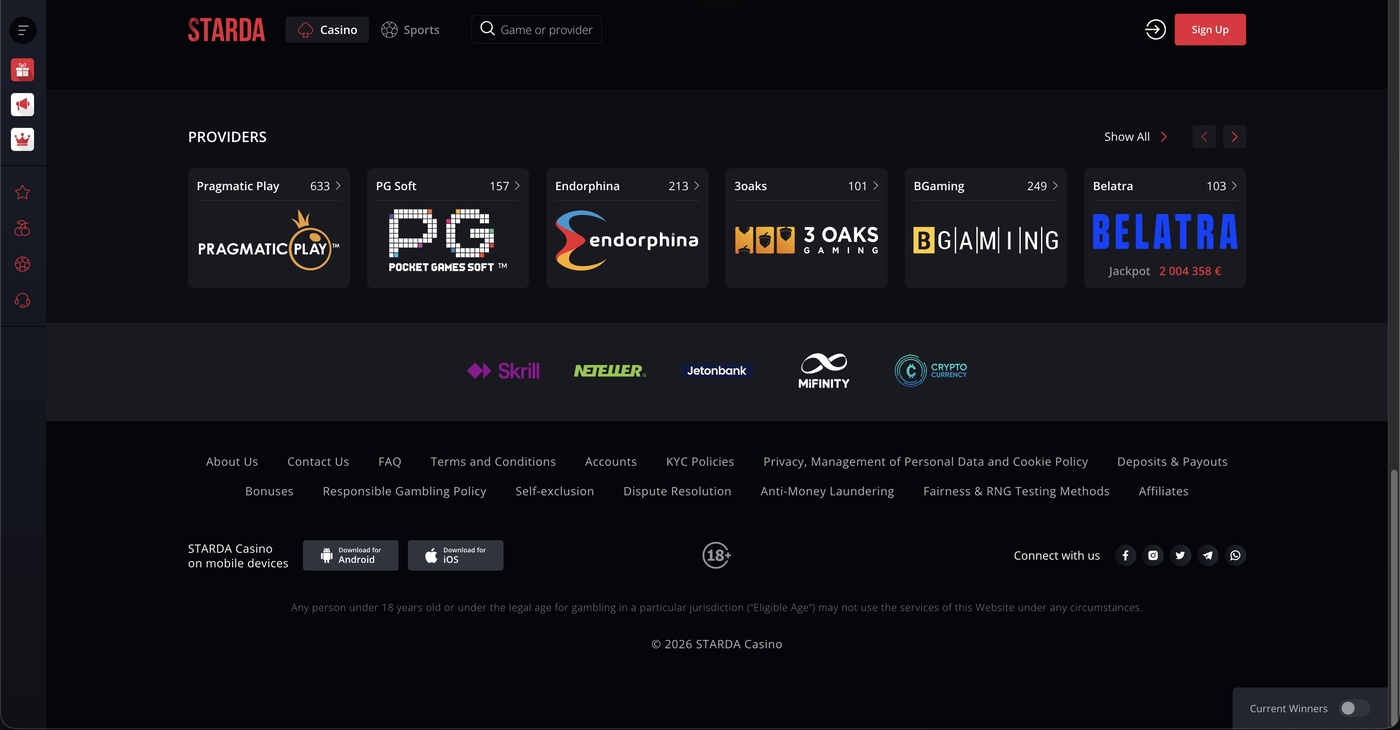The height and width of the screenshot is (730, 1400).
Task: Switch to the Sports tab
Action: pos(410,30)
